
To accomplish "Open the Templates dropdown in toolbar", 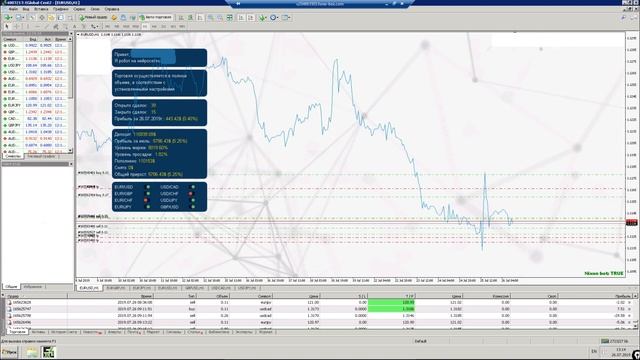I will point(286,18).
